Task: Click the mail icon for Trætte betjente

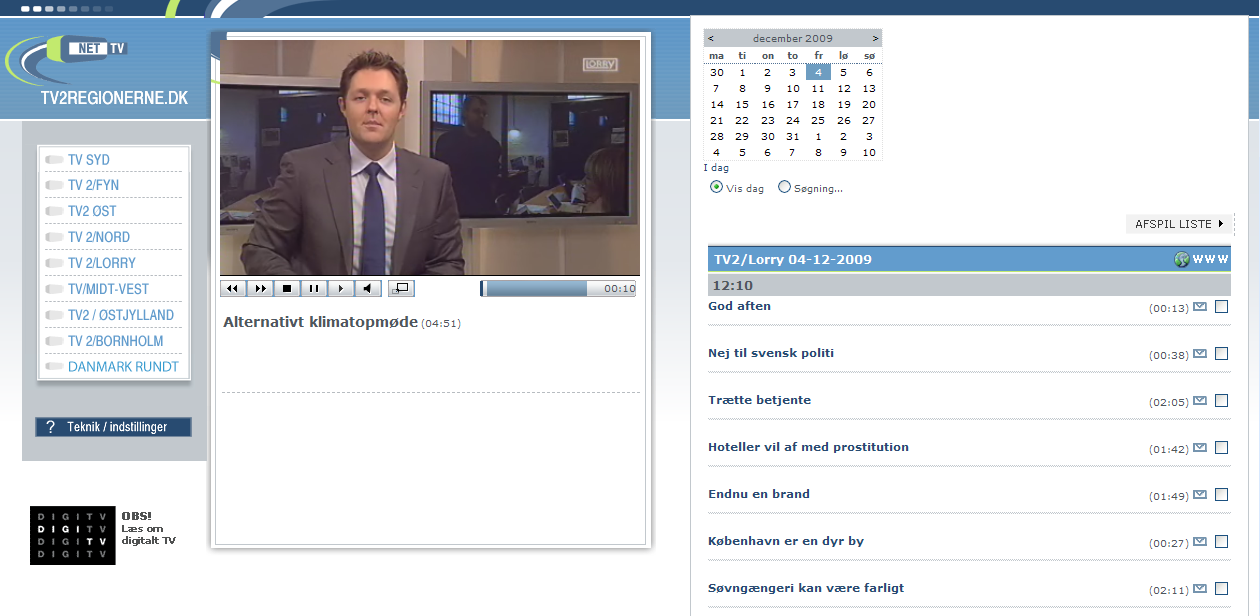Action: (x=1200, y=401)
